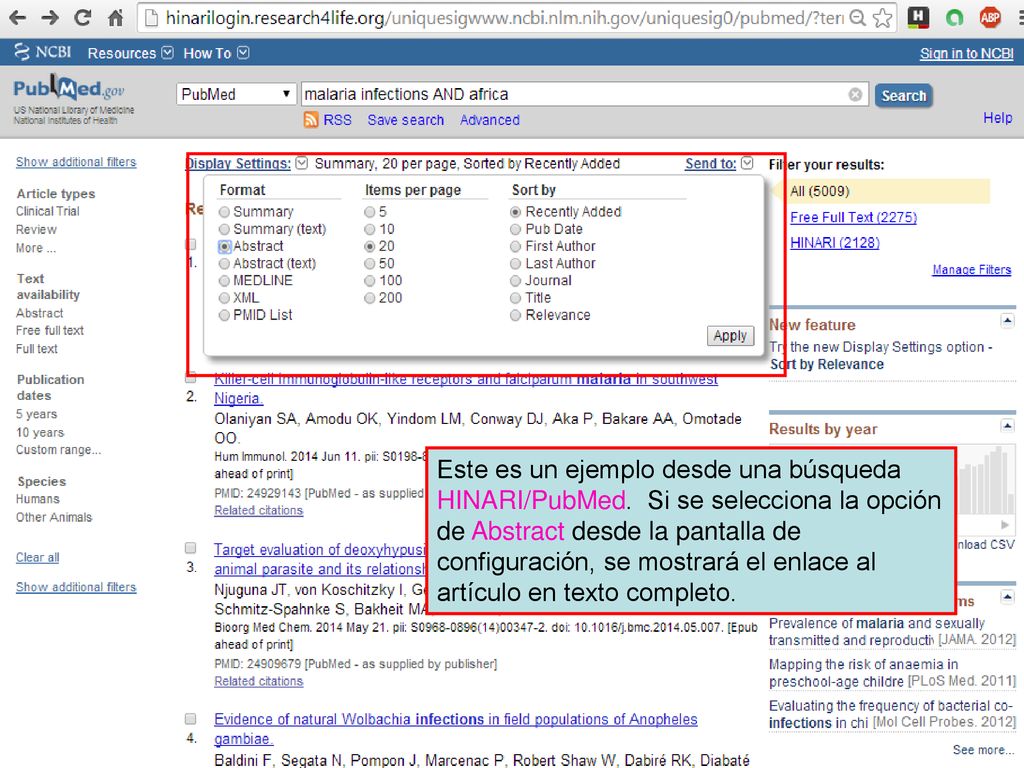Collapse the Results by year panel
This screenshot has width=1024, height=768.
click(x=1007, y=426)
